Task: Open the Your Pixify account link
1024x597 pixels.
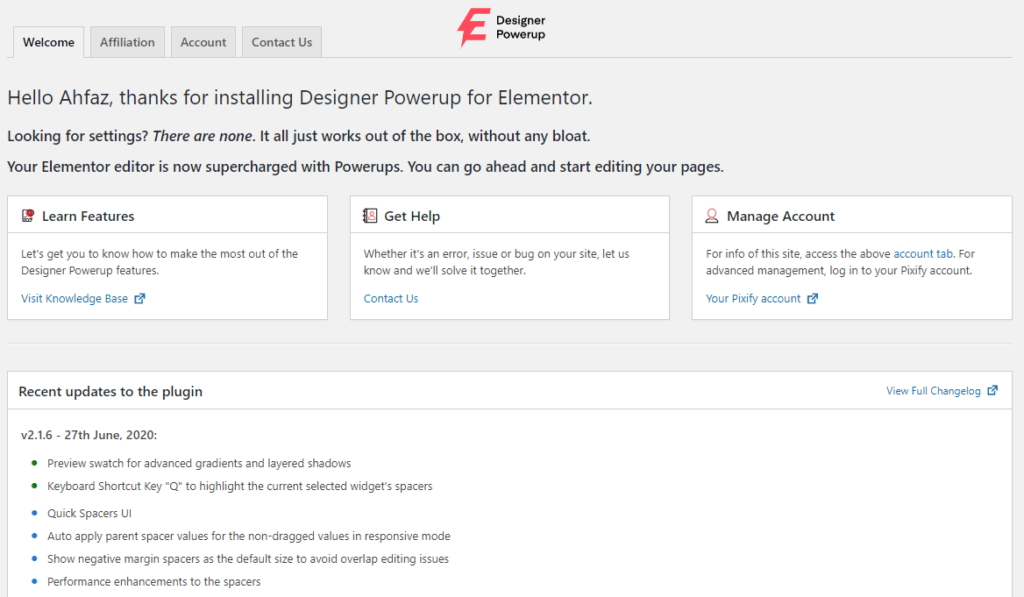Action: point(753,298)
